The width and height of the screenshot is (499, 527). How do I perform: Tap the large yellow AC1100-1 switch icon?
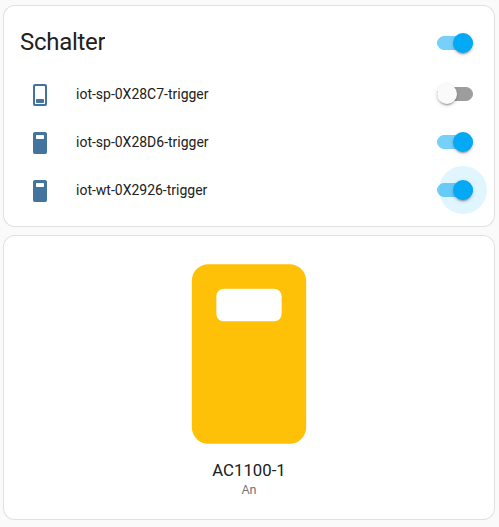249,354
